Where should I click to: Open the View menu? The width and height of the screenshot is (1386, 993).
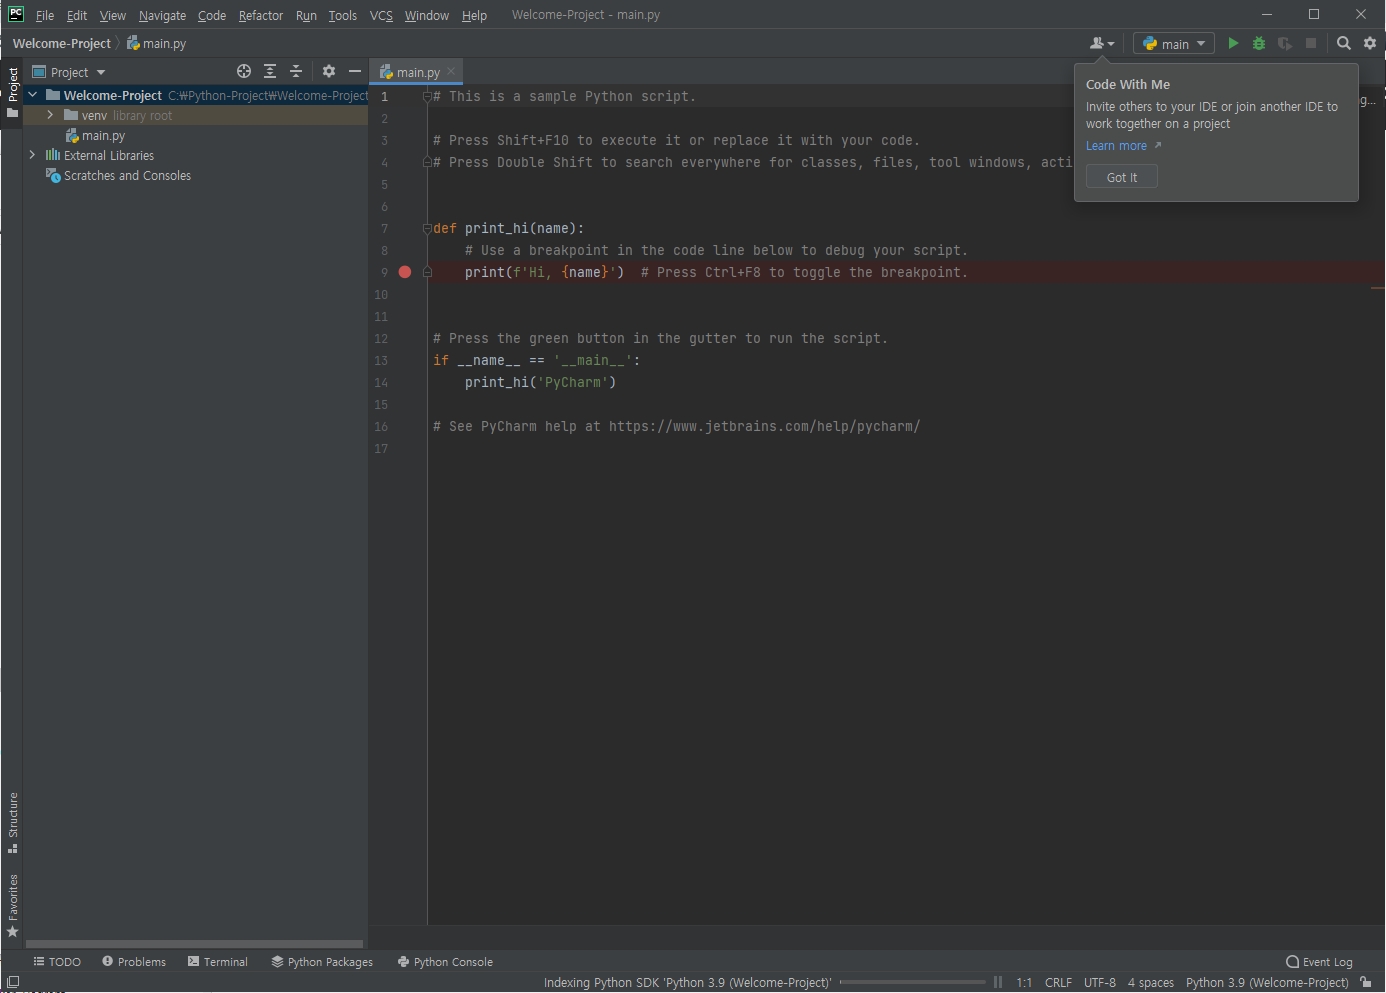point(113,15)
